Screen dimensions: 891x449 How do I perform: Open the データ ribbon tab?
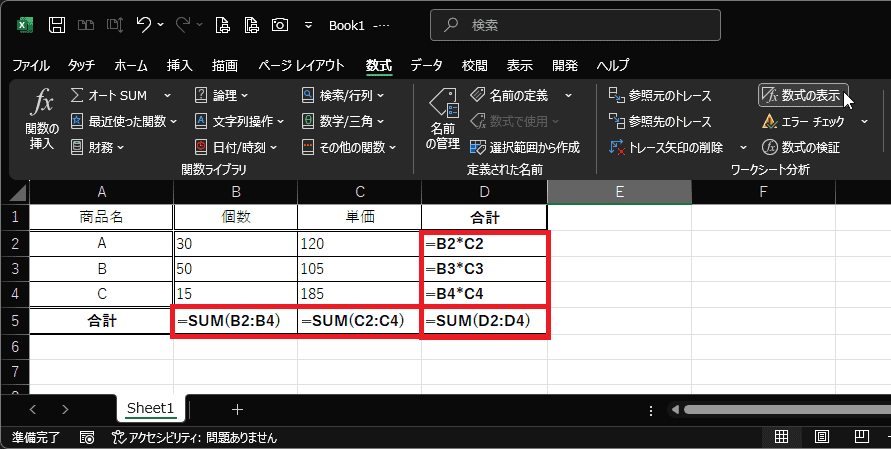click(x=426, y=65)
